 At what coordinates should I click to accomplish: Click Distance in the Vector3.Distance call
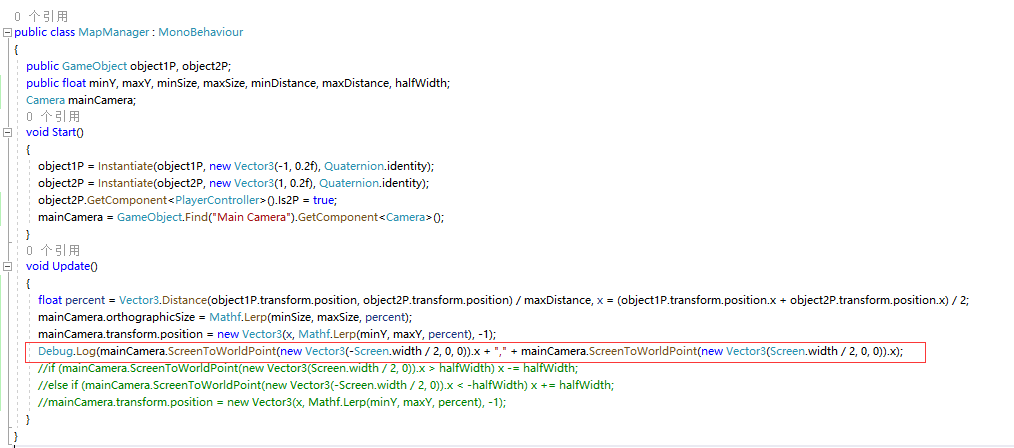click(x=184, y=300)
